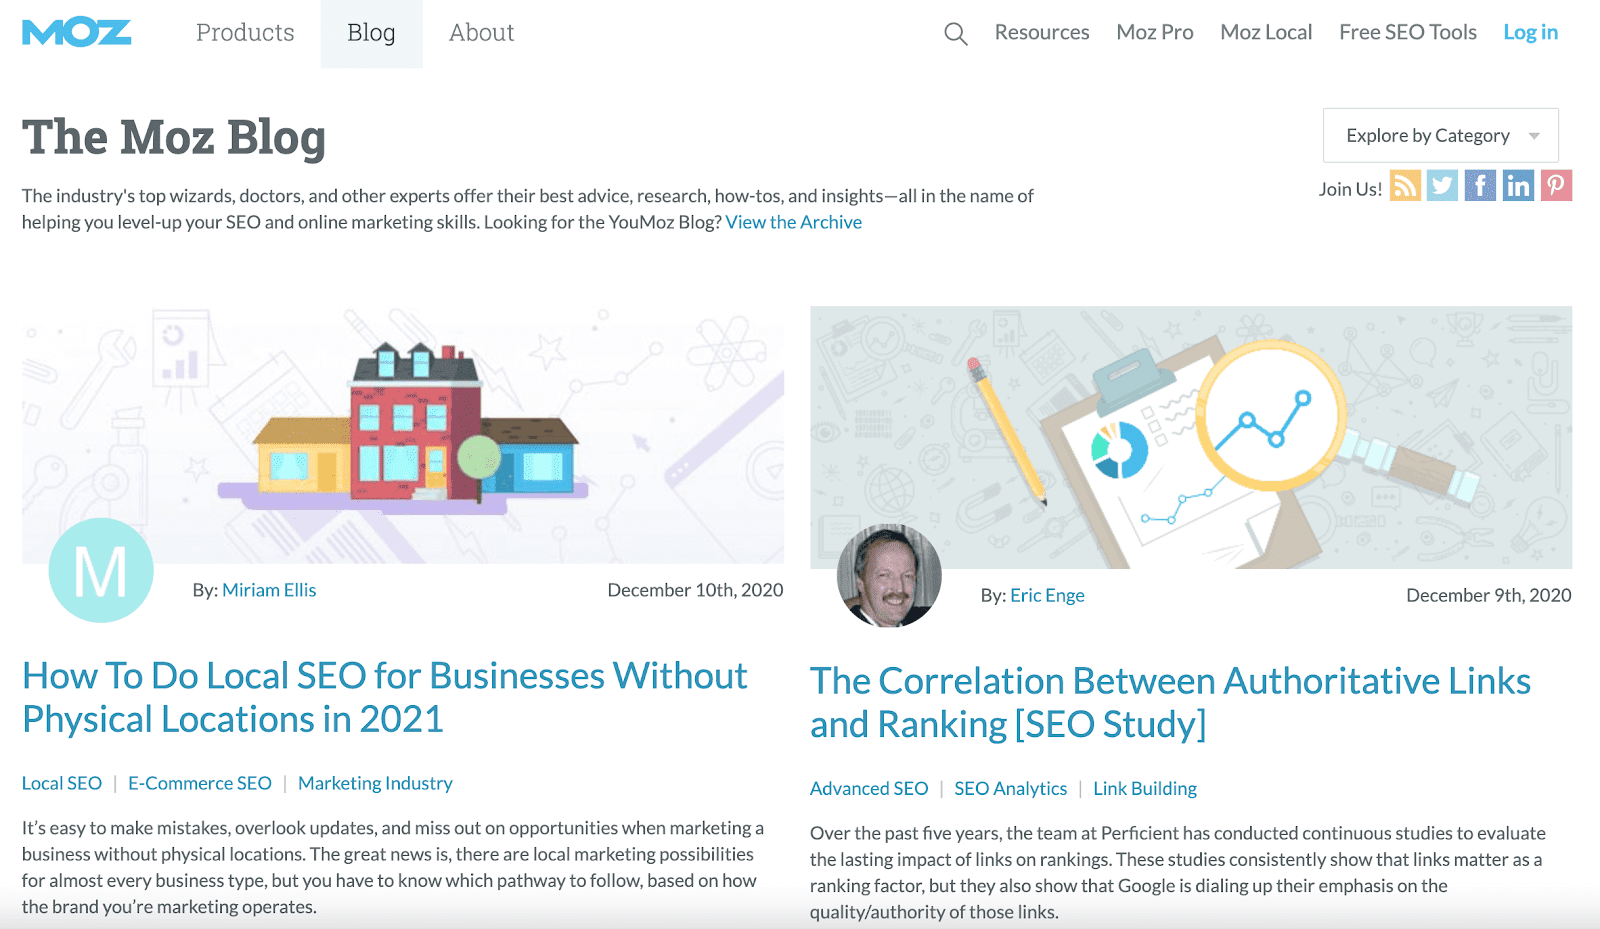Filter by SEO Analytics category
The image size is (1600, 929).
point(1011,788)
